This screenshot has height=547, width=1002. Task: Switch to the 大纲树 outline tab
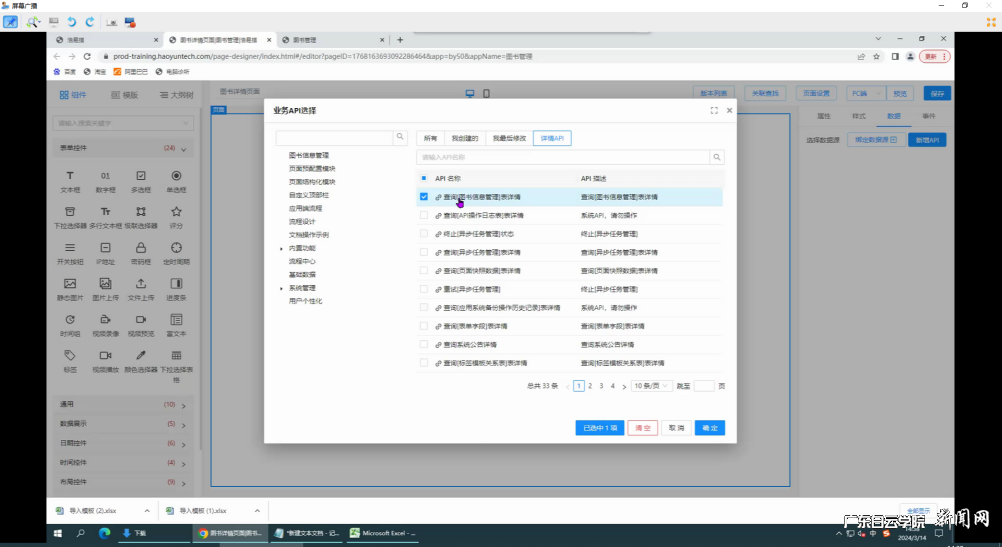[176, 95]
